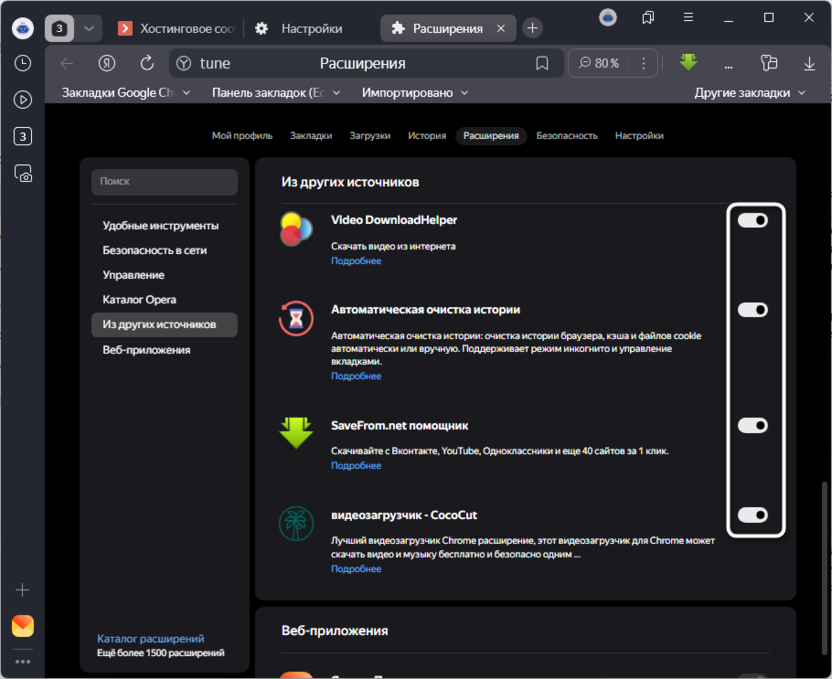Click CocoCut palm tree icon
Viewport: 832px width, 679px height.
tap(296, 524)
